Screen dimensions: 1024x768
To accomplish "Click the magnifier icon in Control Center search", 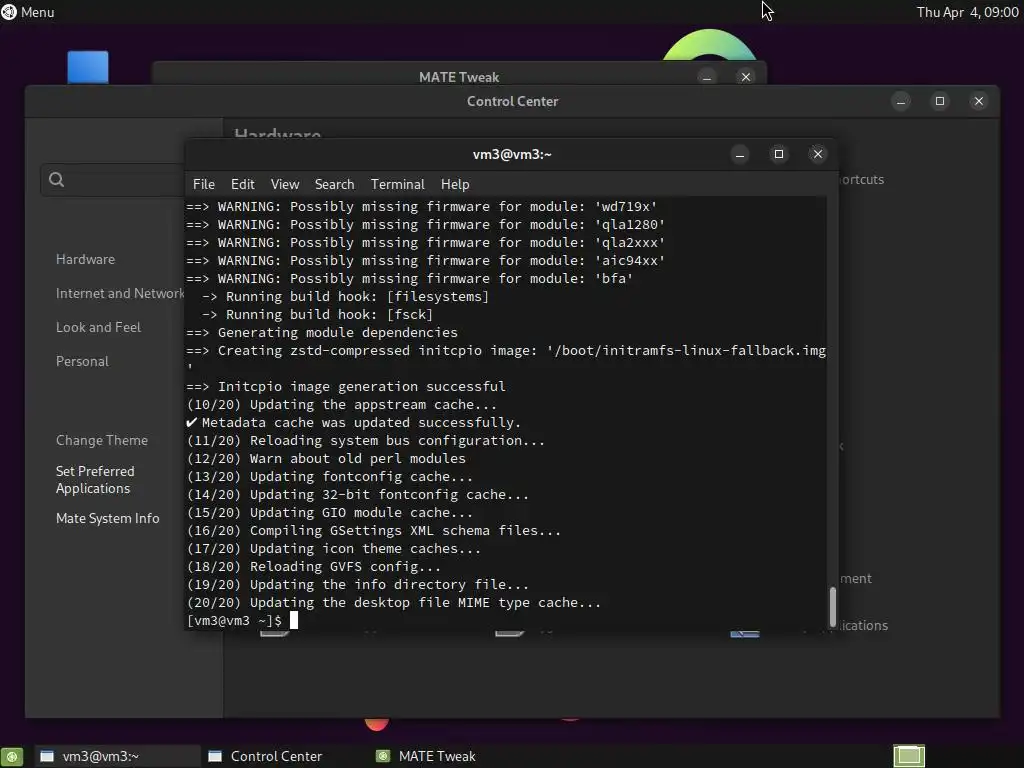I will tap(57, 180).
